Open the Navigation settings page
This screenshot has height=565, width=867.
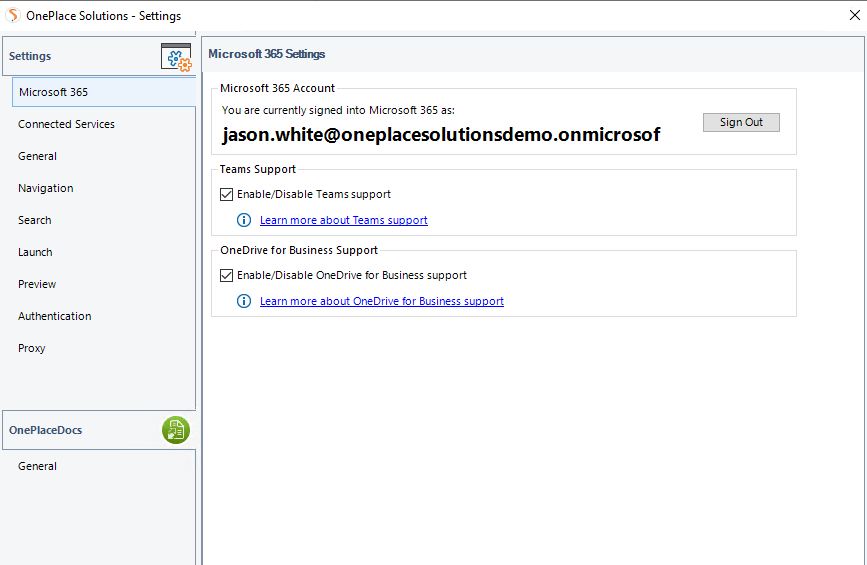pos(45,188)
